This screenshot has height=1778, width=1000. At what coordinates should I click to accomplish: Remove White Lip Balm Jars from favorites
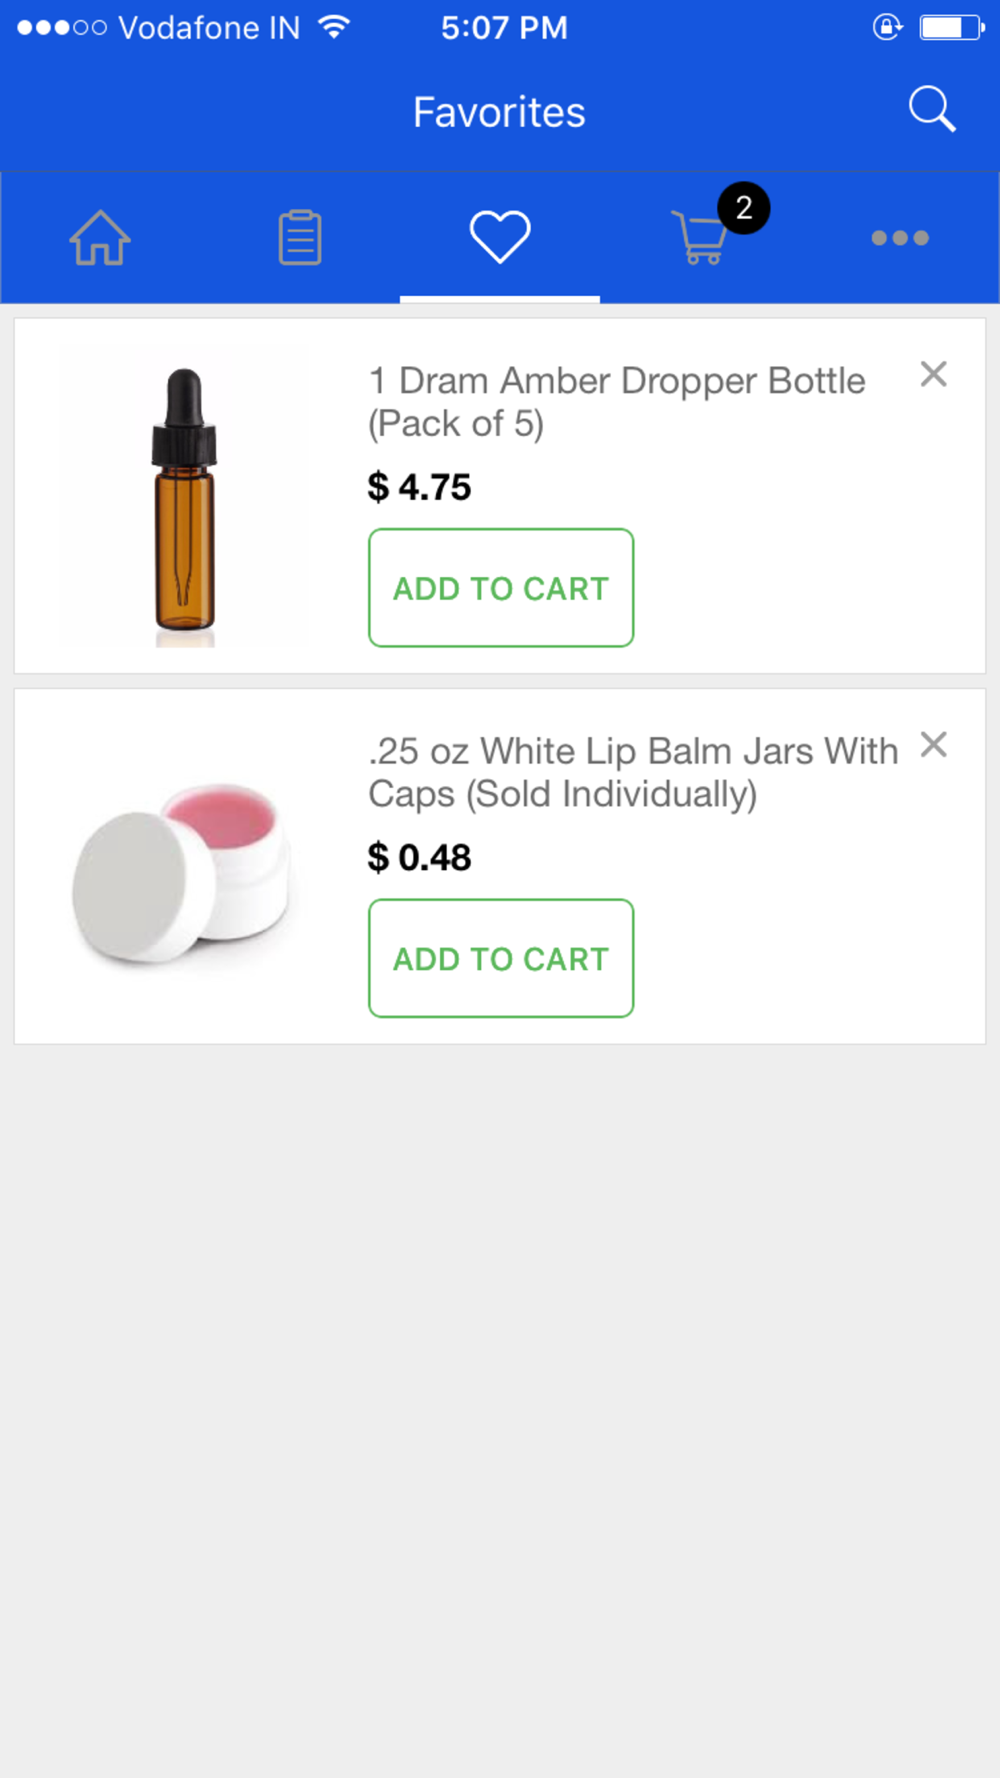pos(934,745)
